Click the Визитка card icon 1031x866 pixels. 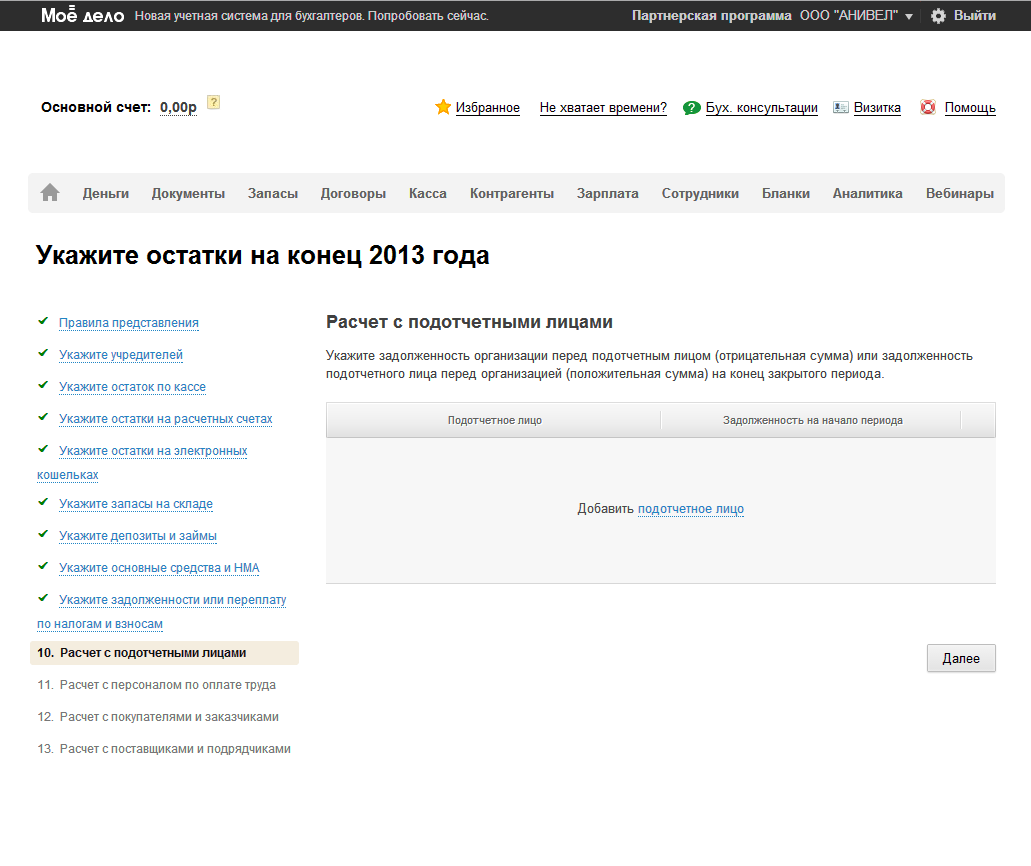pos(841,107)
